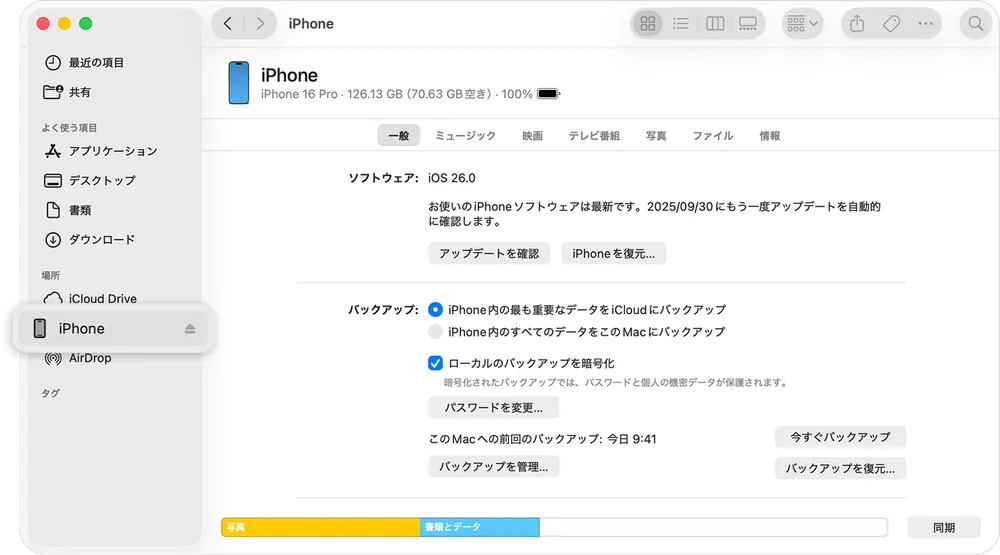Viewport: 1000px width, 555px height.
Task: Click アップデートを確認 button
Action: click(x=489, y=253)
